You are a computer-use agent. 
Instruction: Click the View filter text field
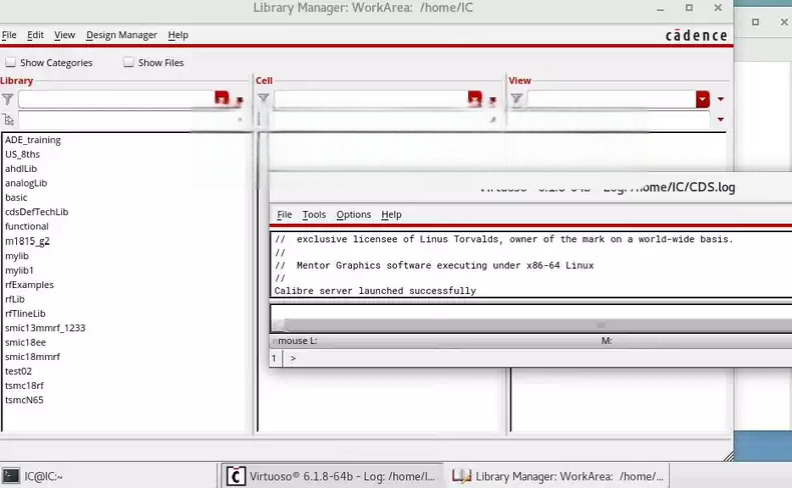[x=611, y=99]
